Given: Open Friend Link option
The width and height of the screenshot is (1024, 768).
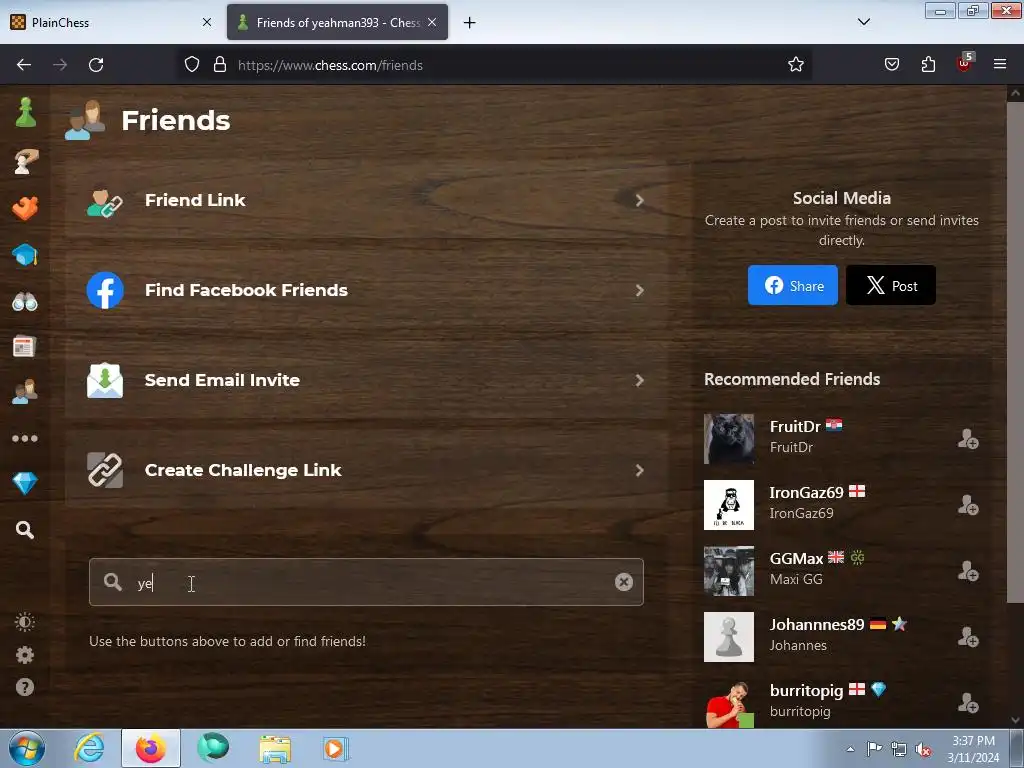Looking at the screenshot, I should pos(366,200).
